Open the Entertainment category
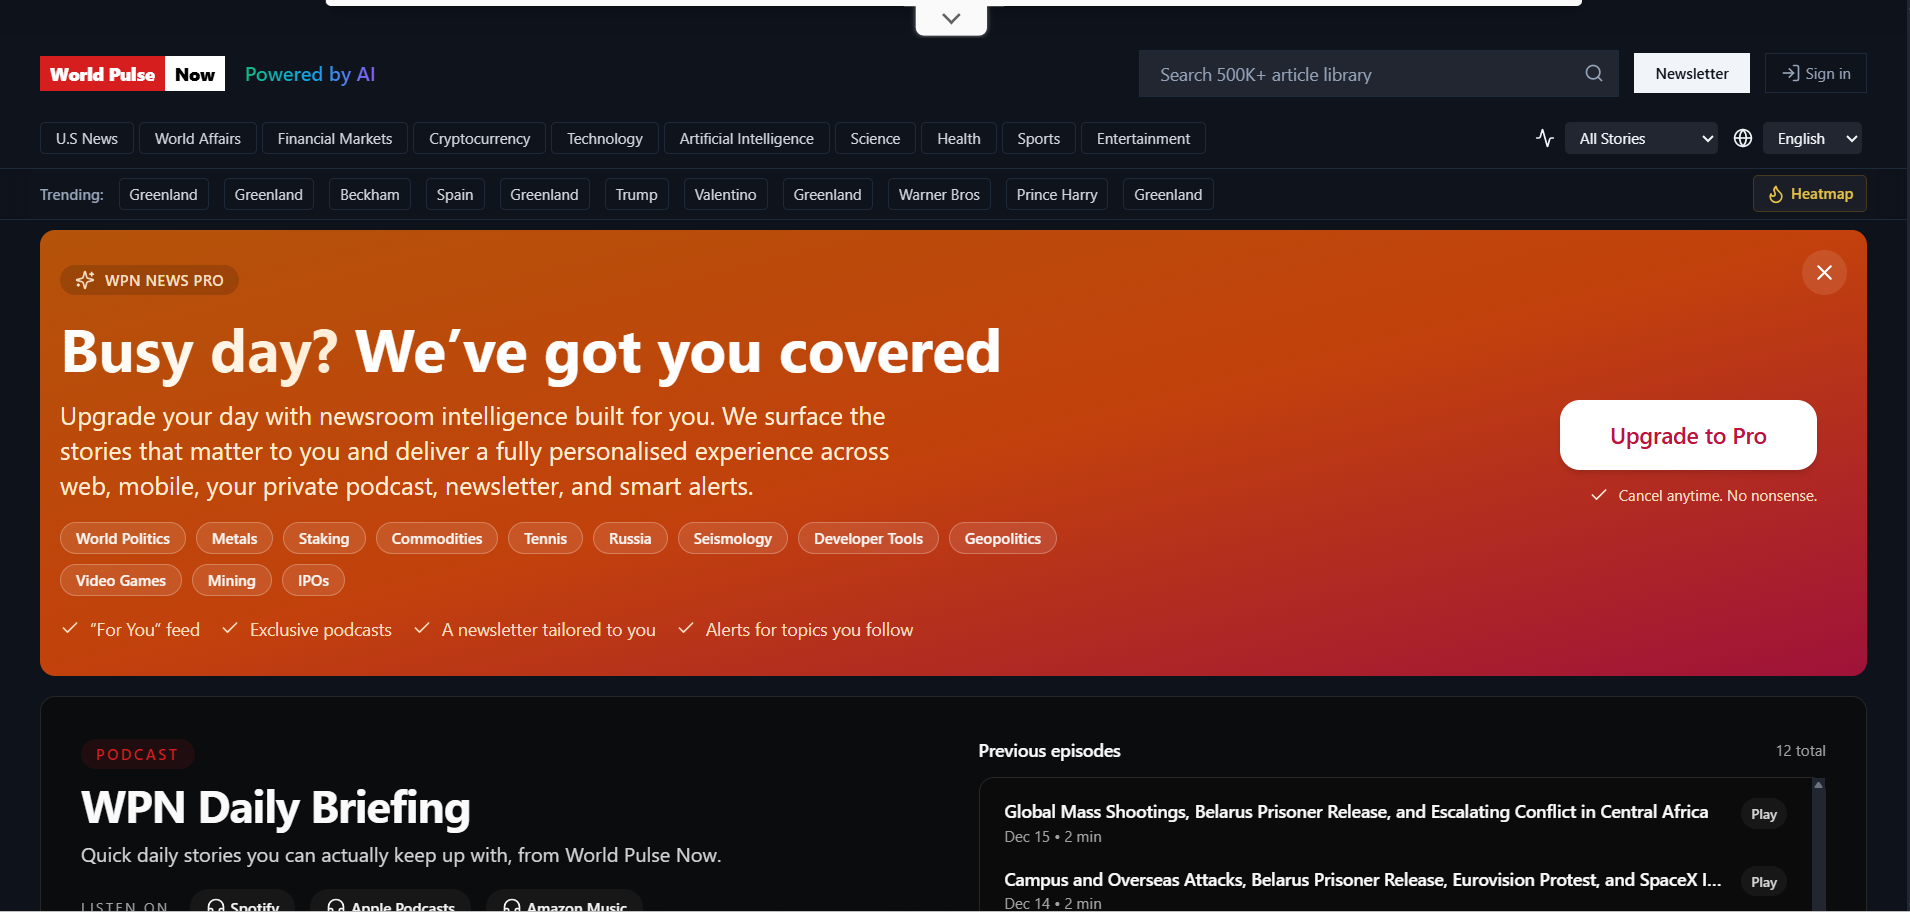Screen dimensions: 1910x912 point(1143,138)
